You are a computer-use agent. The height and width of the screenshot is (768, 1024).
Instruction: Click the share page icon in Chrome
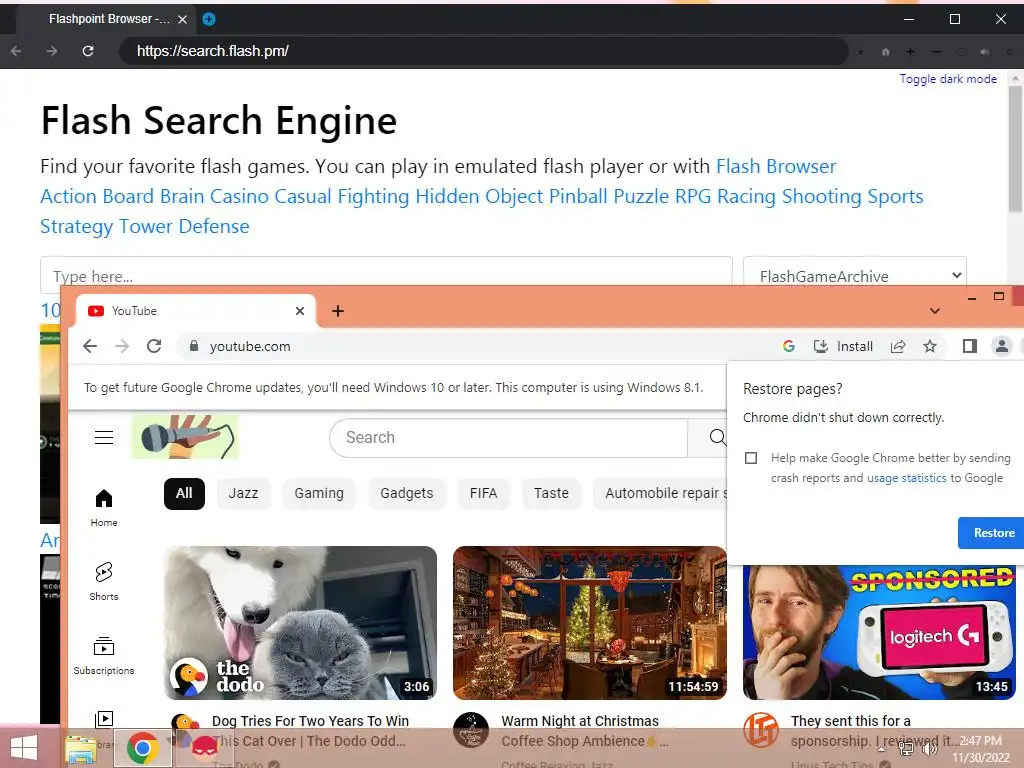(x=899, y=346)
